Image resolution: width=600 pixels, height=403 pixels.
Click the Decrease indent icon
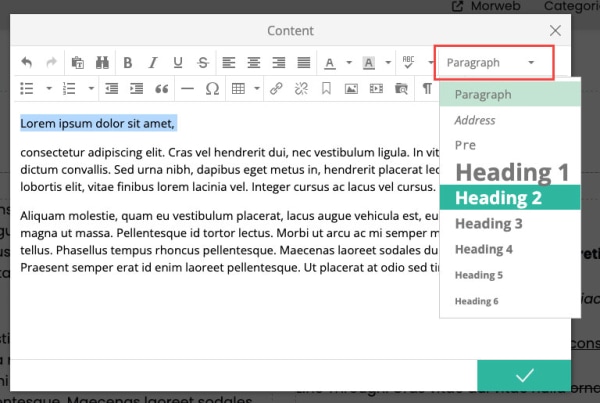coord(112,88)
